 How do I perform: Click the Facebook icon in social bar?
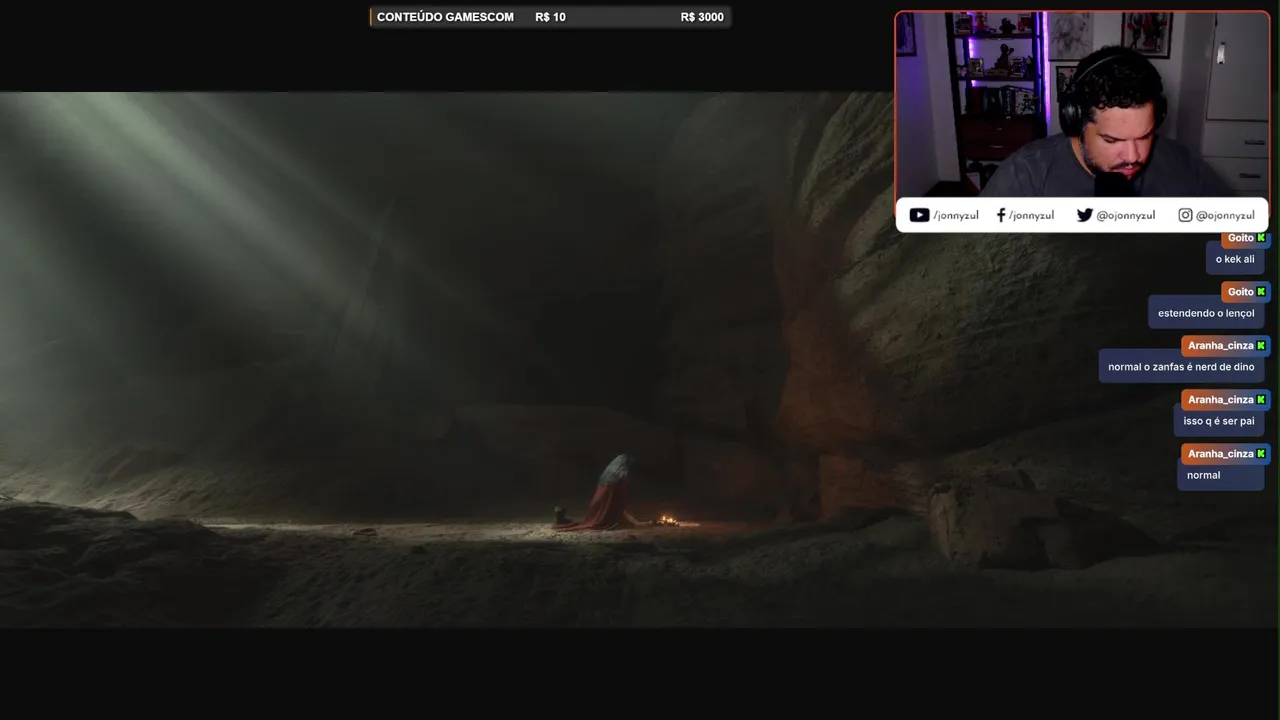click(1001, 215)
